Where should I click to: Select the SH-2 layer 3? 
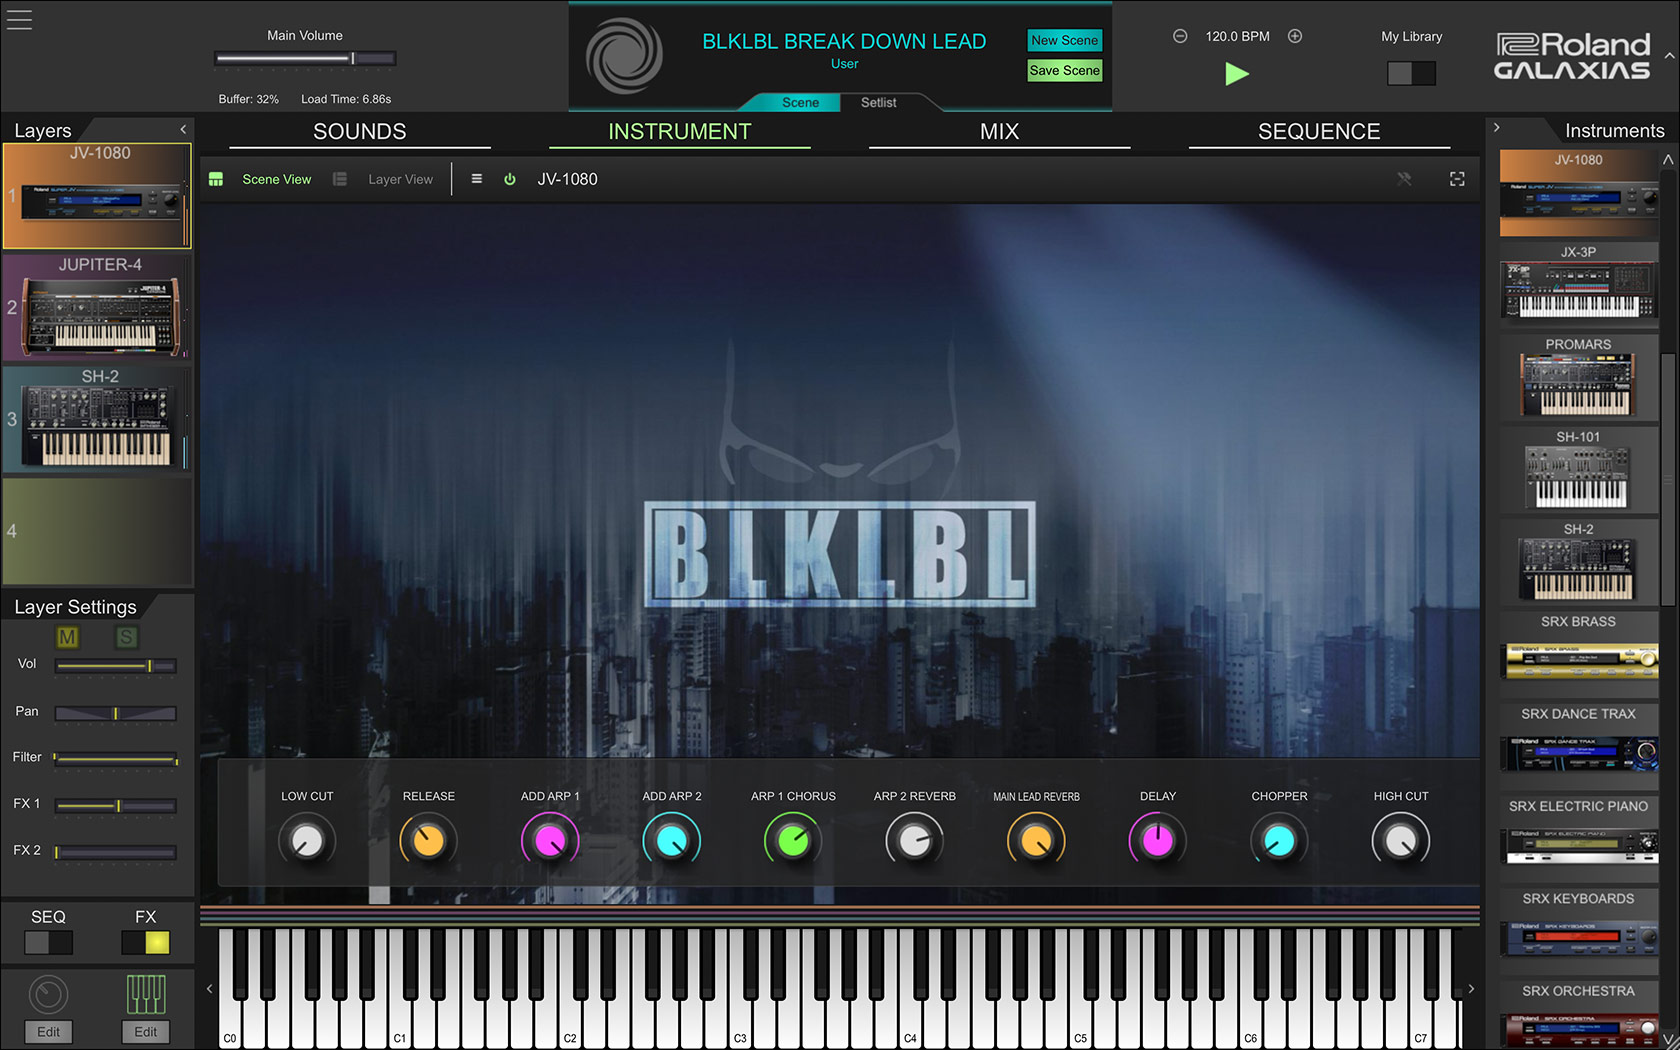[97, 419]
